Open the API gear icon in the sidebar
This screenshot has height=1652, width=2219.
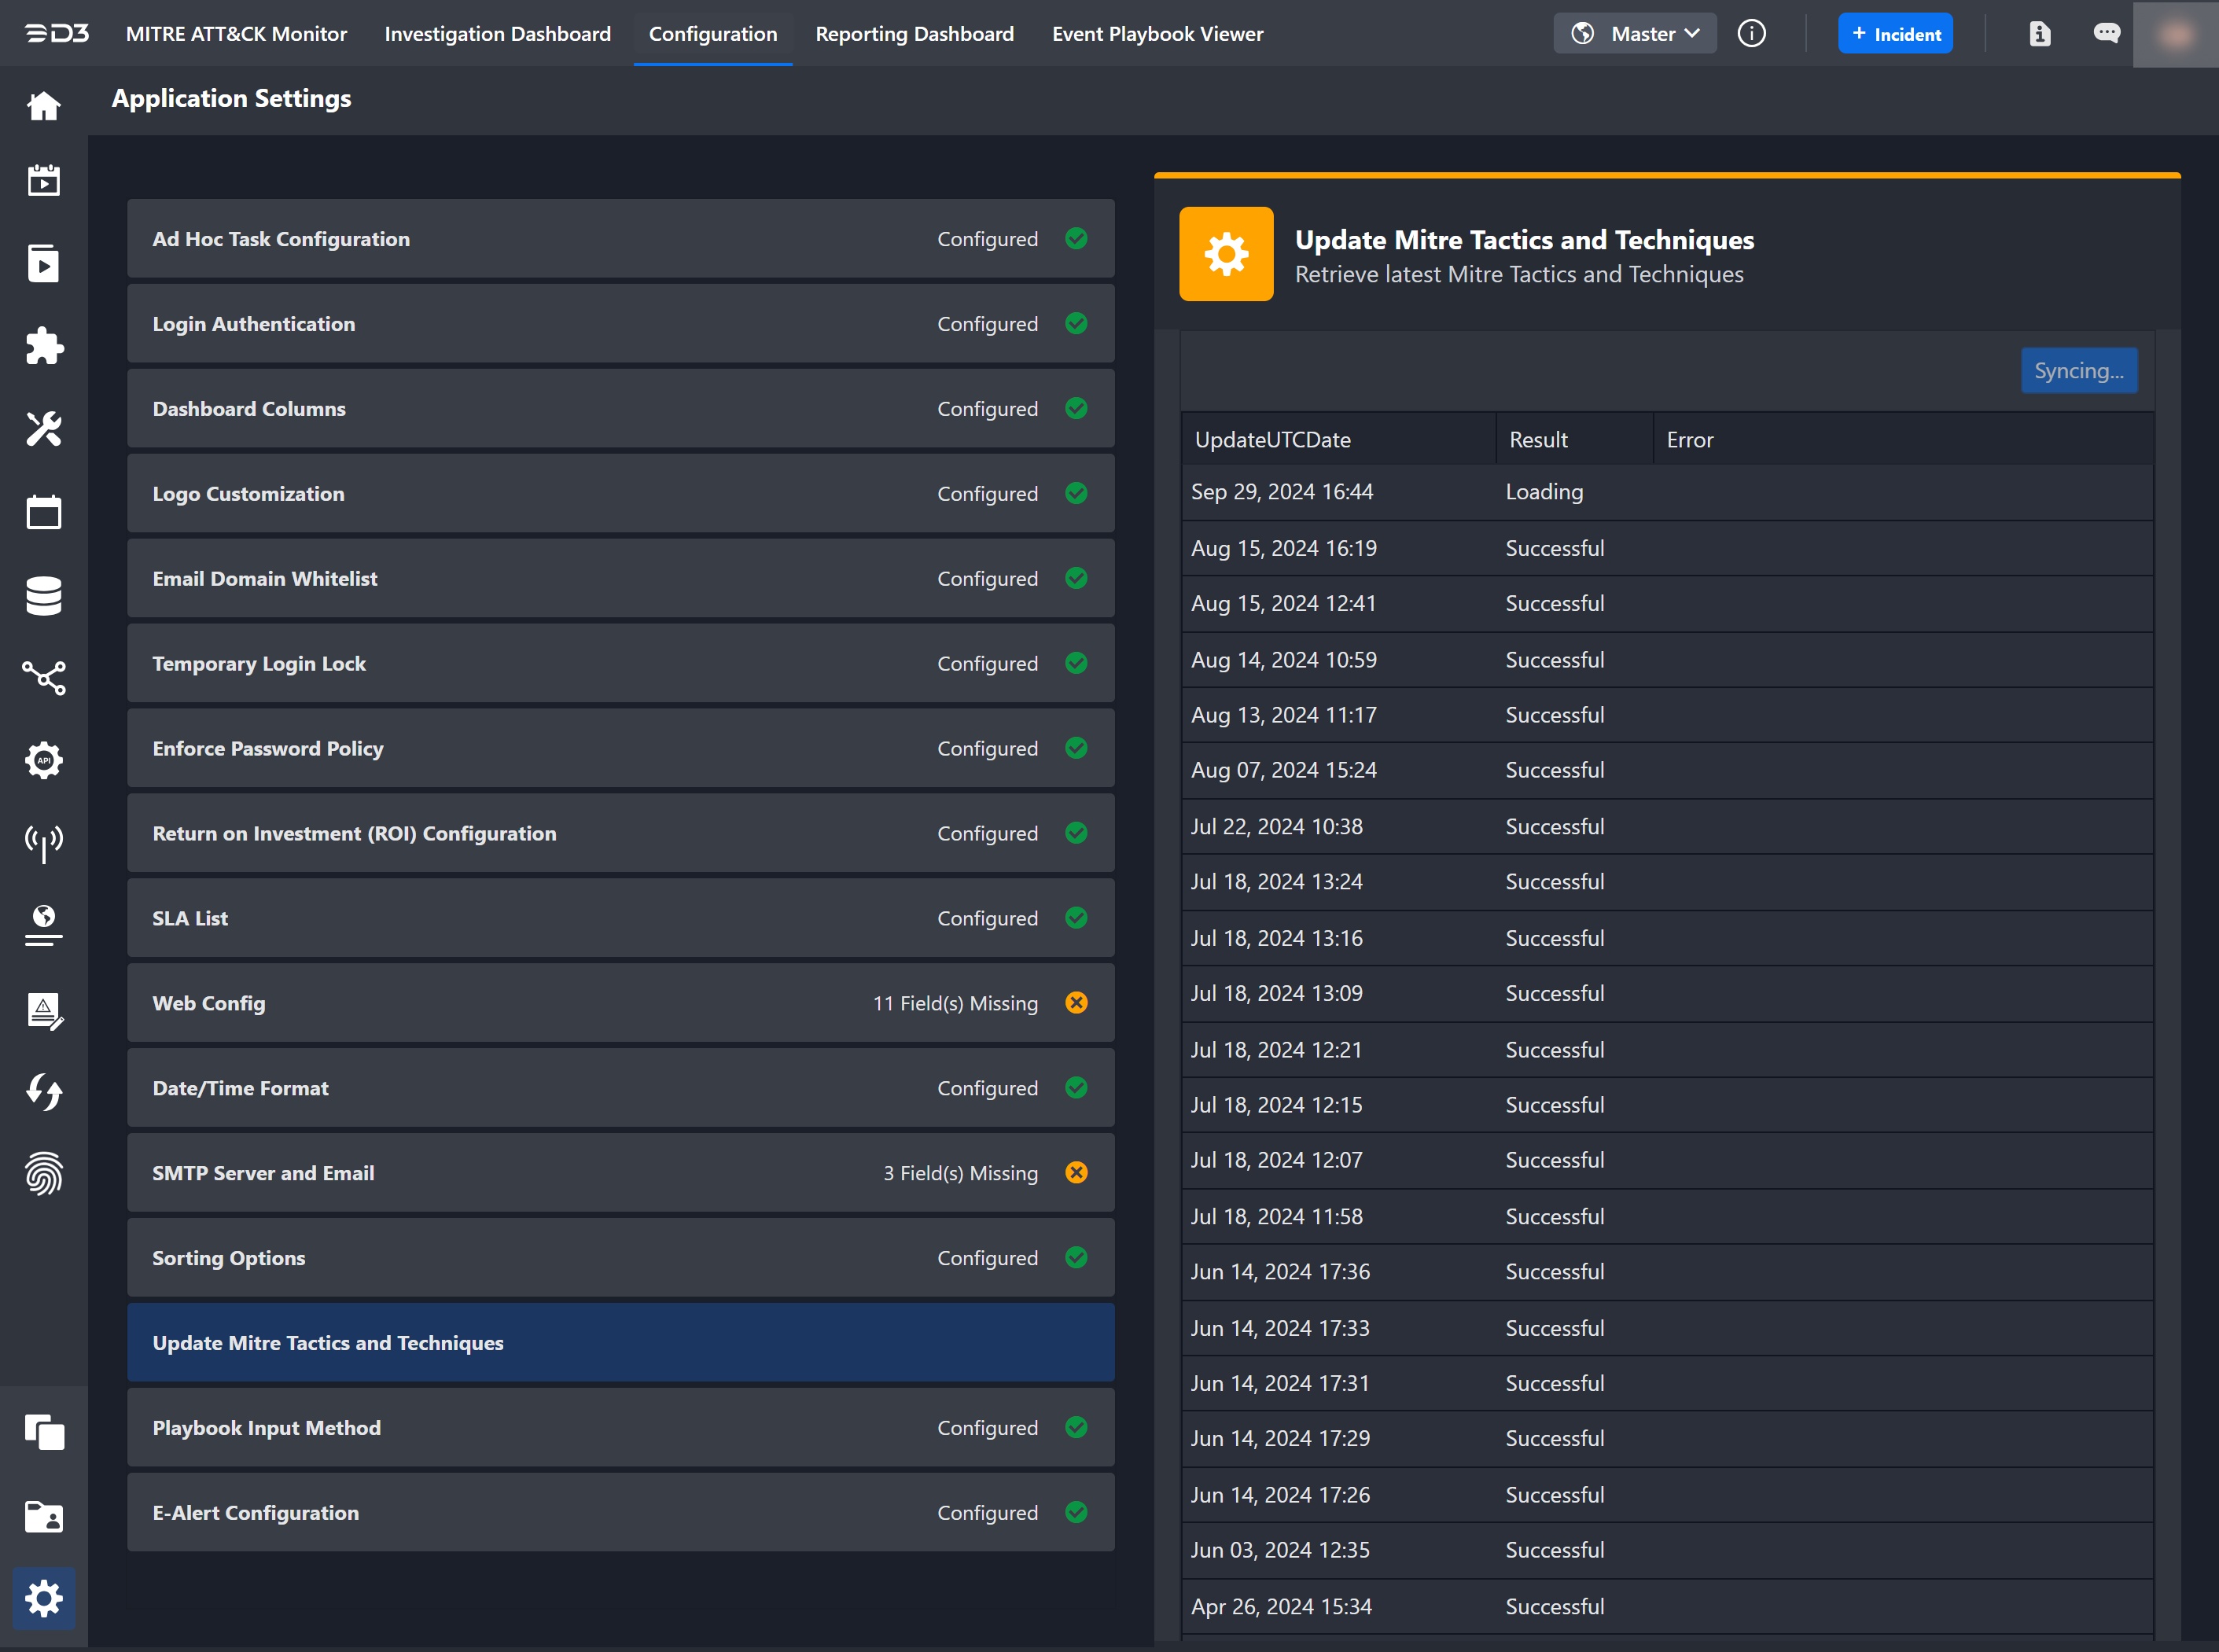[x=43, y=760]
